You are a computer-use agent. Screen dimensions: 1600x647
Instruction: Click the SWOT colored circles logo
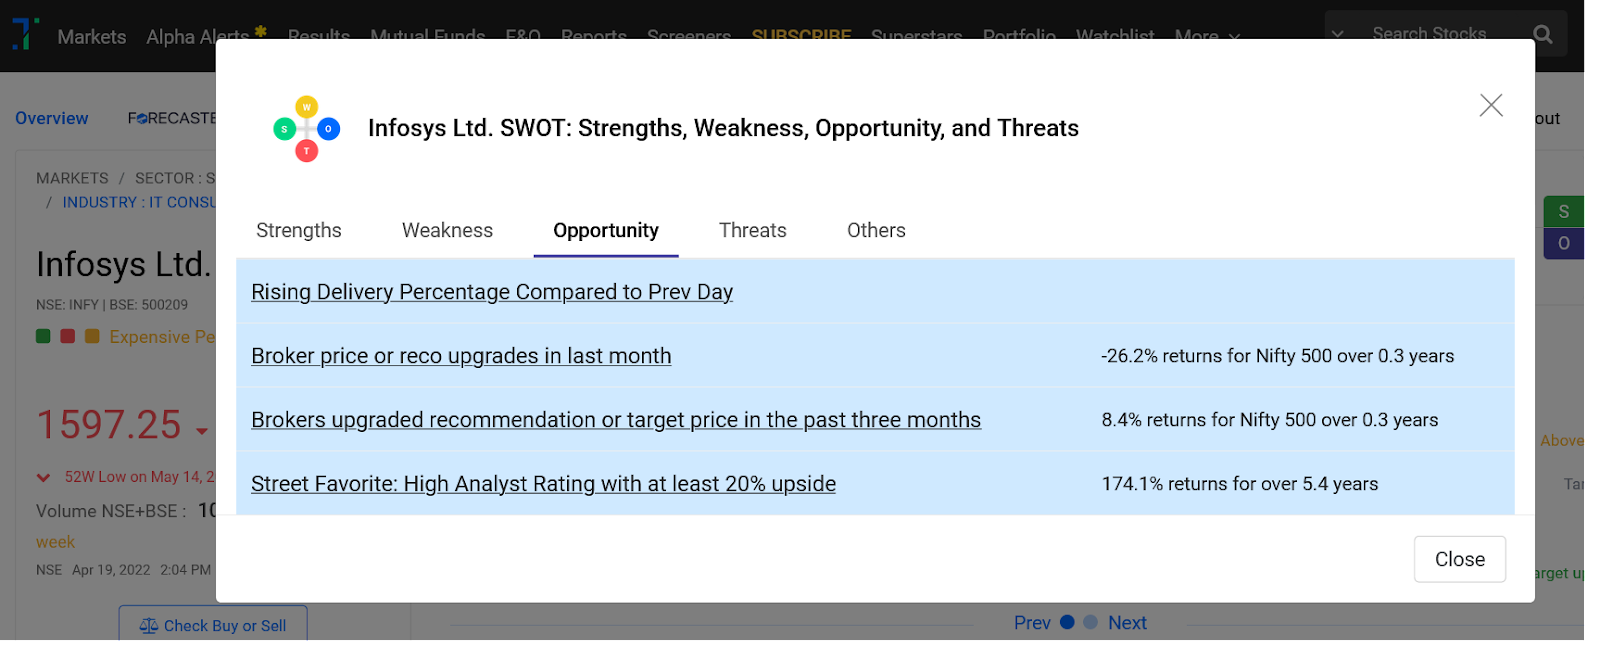coord(307,129)
